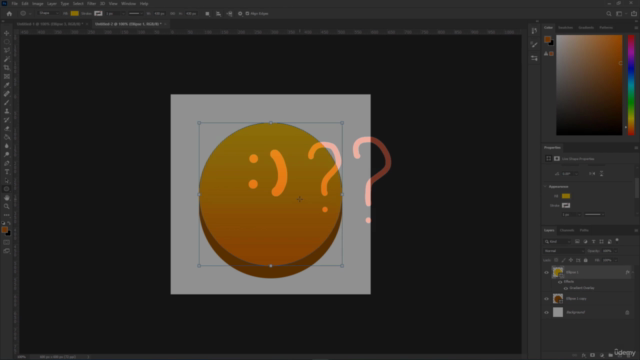Toggle the layer filter on/off switch
This screenshot has width=640, height=360.
click(617, 240)
